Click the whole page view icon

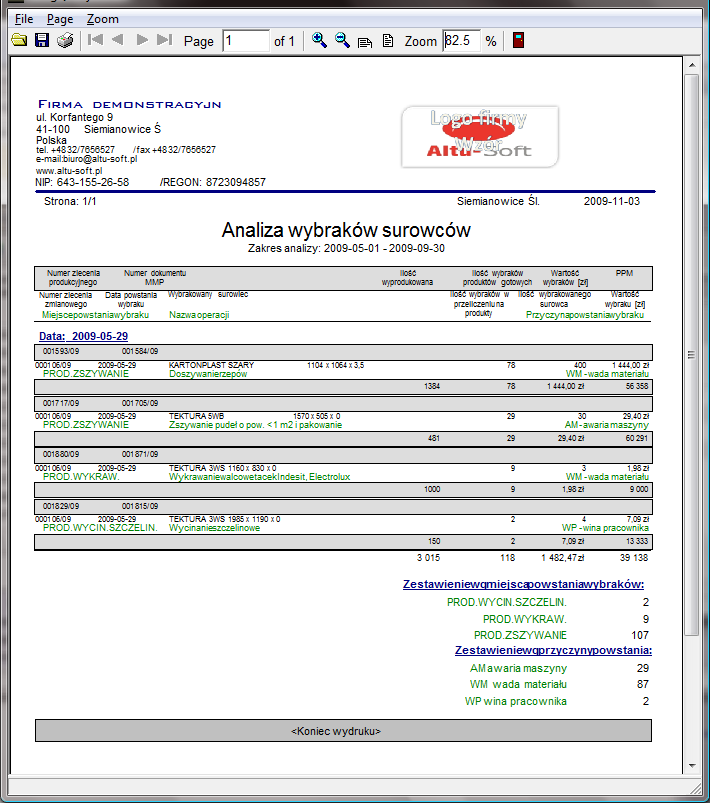(387, 41)
